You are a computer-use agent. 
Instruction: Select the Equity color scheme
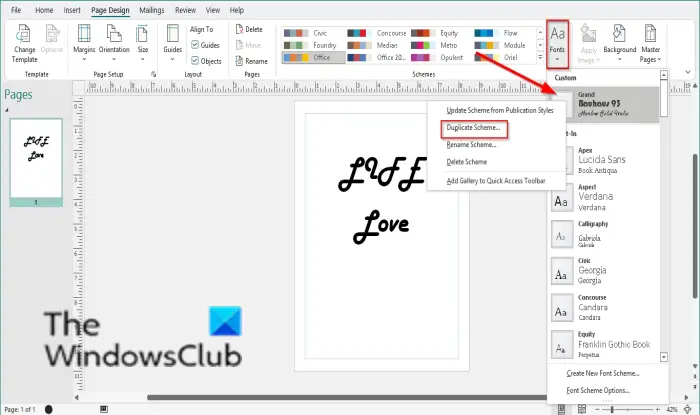(440, 33)
